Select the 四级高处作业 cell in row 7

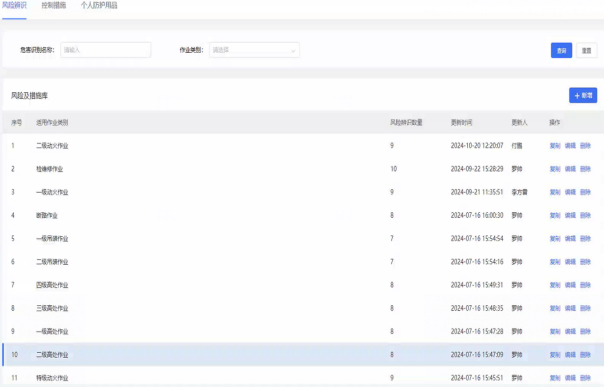(x=52, y=285)
